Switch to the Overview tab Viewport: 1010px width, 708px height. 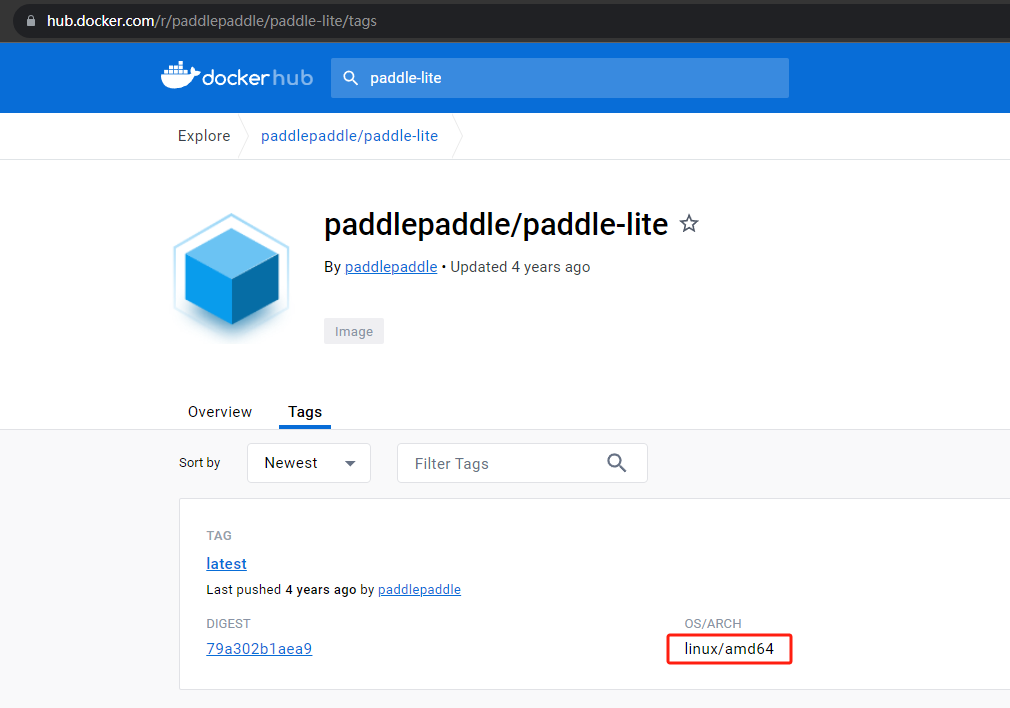(x=220, y=412)
